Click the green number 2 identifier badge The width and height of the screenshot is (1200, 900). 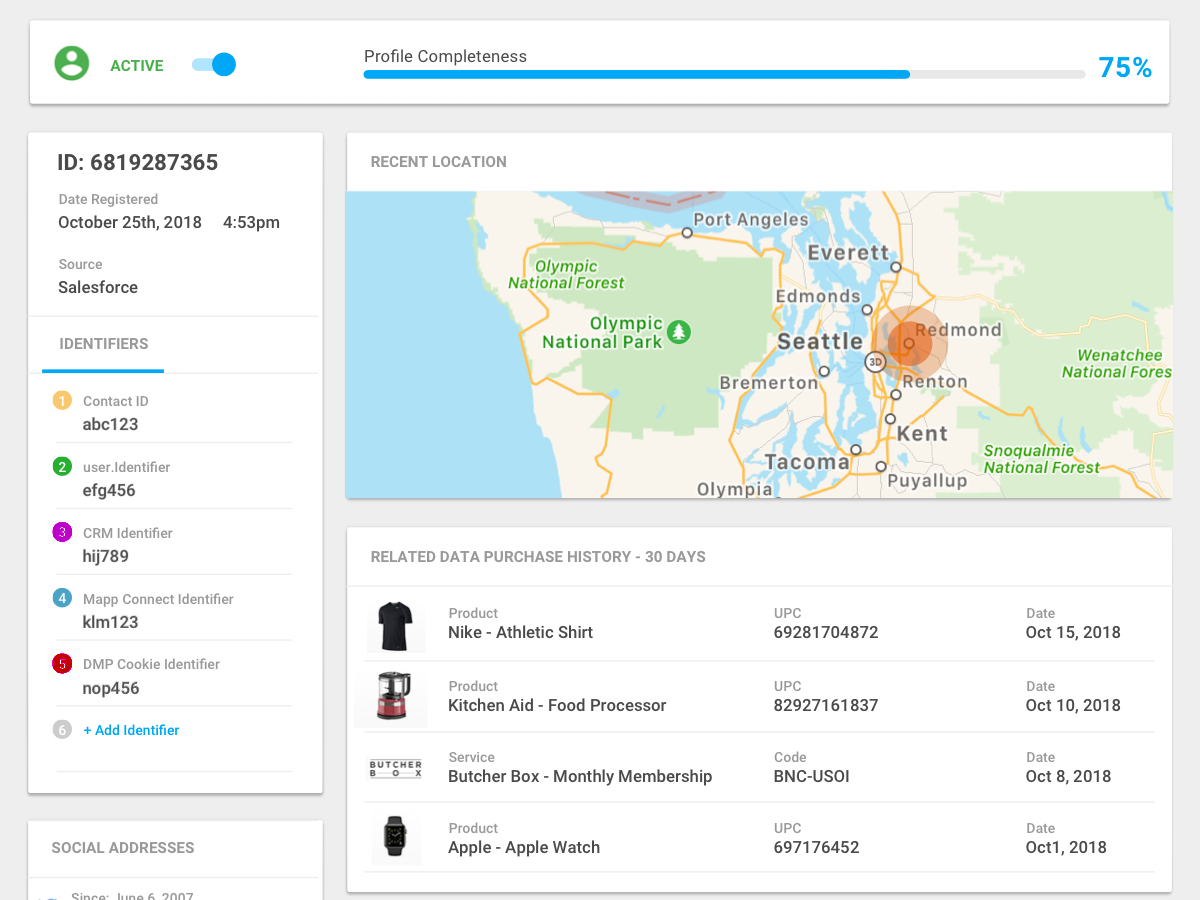pyautogui.click(x=62, y=467)
